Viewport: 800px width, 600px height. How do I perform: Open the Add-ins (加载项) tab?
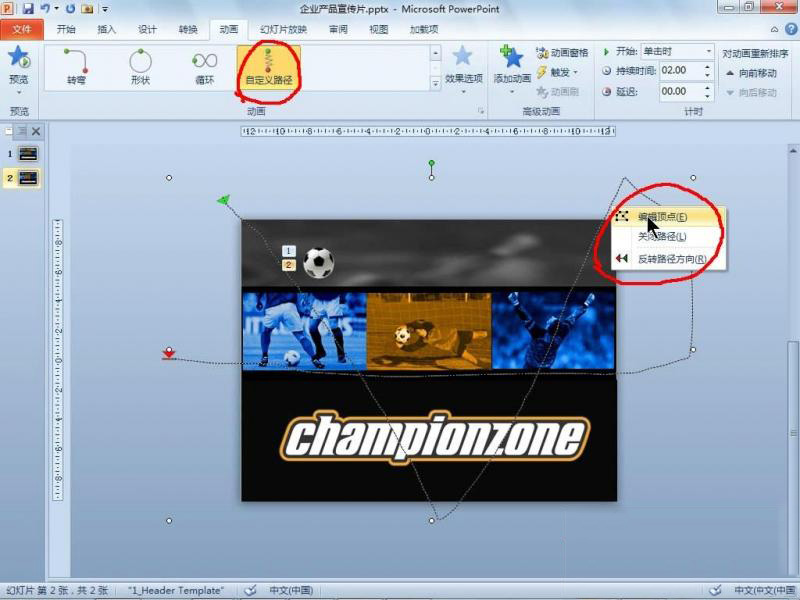[x=424, y=30]
